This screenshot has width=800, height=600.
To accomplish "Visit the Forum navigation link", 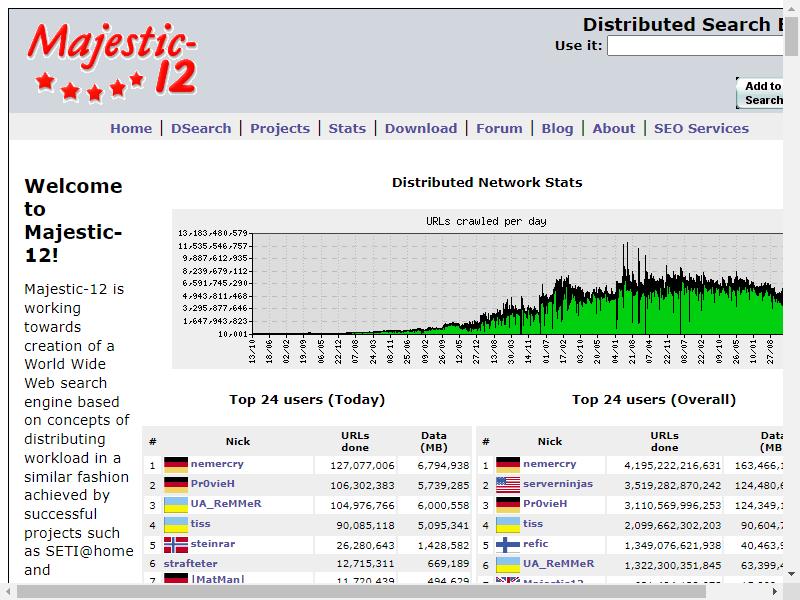I will tap(499, 129).
